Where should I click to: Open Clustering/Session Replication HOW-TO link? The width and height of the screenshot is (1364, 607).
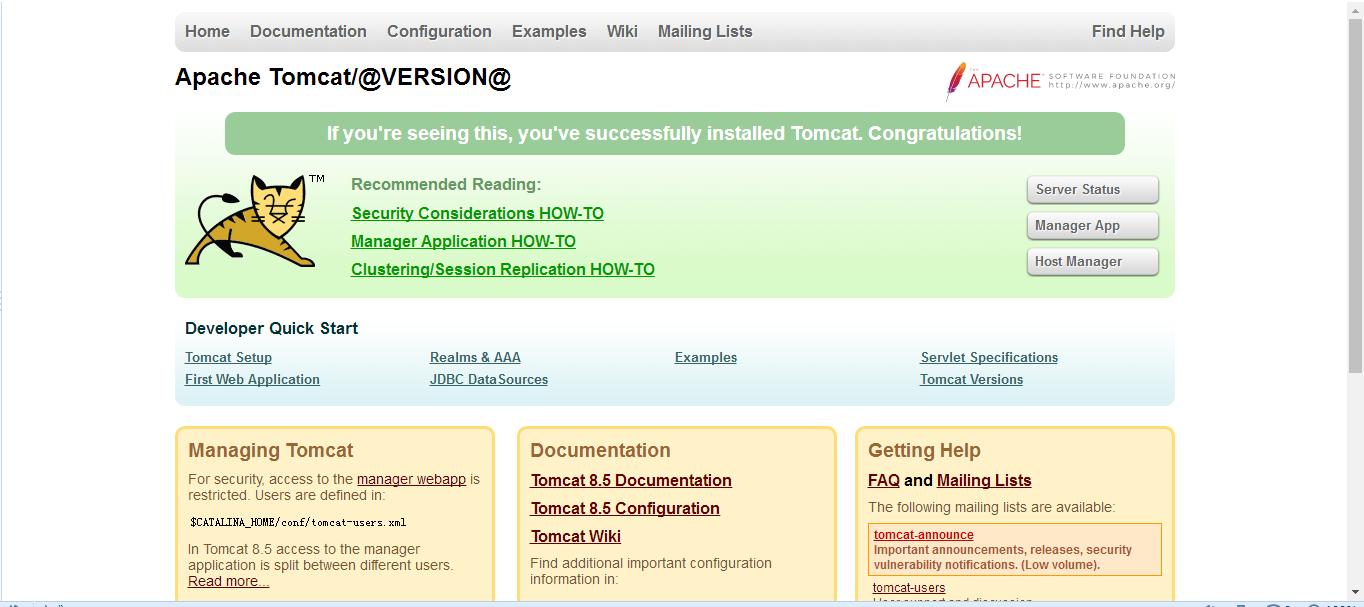pyautogui.click(x=503, y=269)
